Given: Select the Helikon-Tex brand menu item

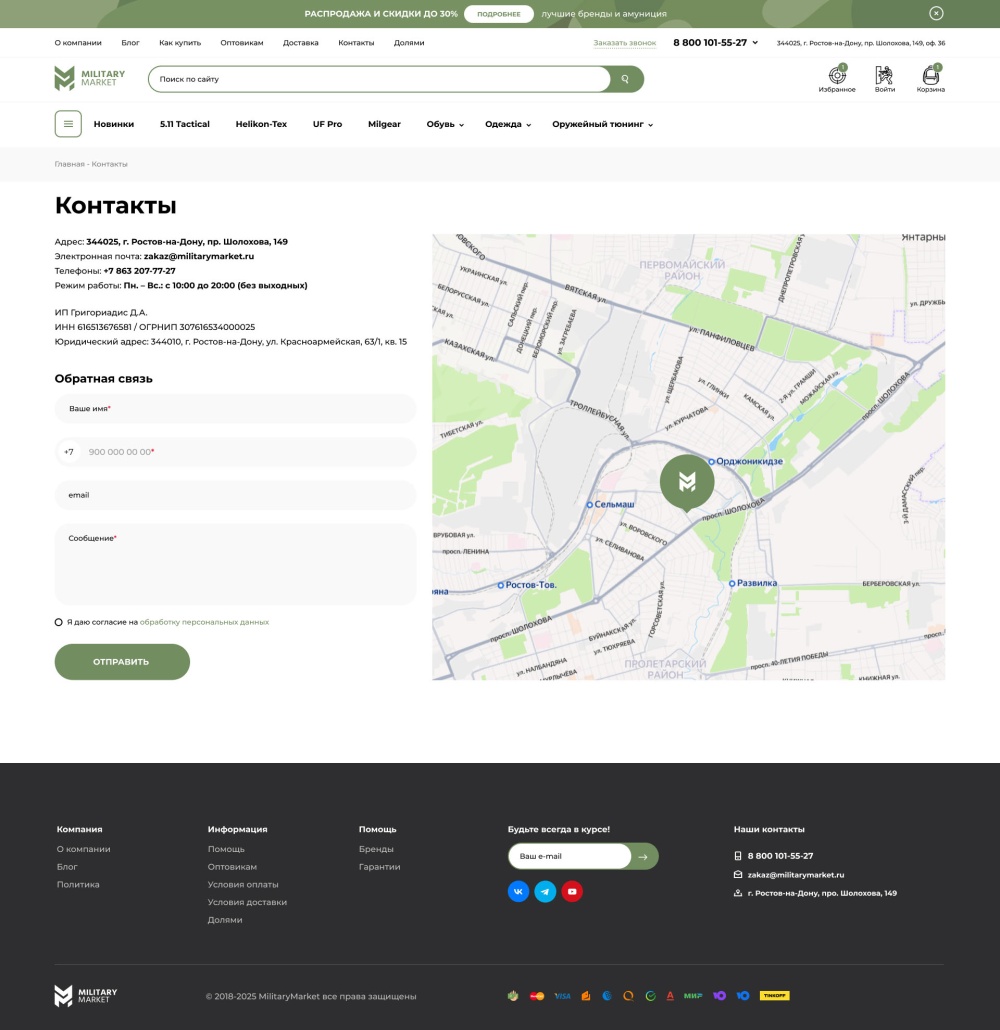Looking at the screenshot, I should (261, 124).
